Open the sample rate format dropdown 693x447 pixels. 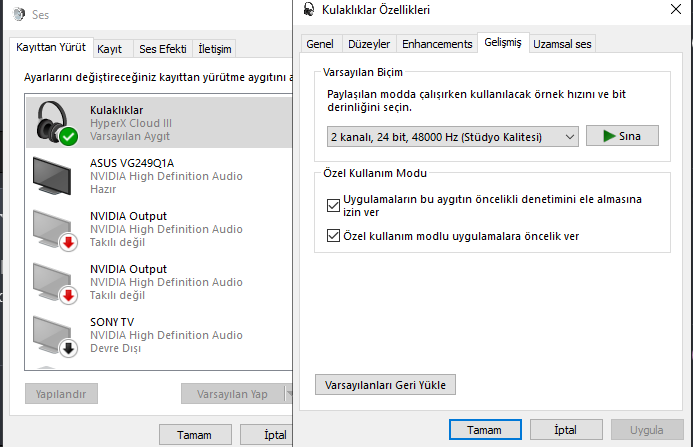452,136
